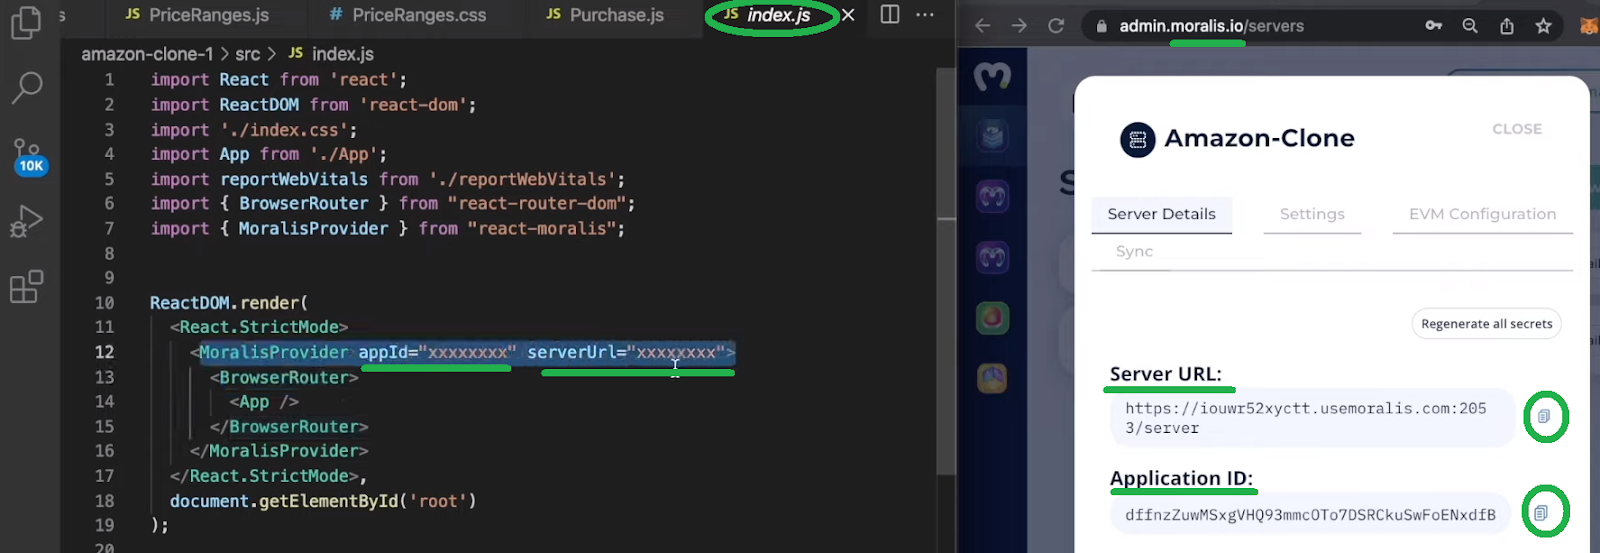Click the Amazon-Clone server icon
Viewport: 1600px width, 553px height.
coord(1138,140)
